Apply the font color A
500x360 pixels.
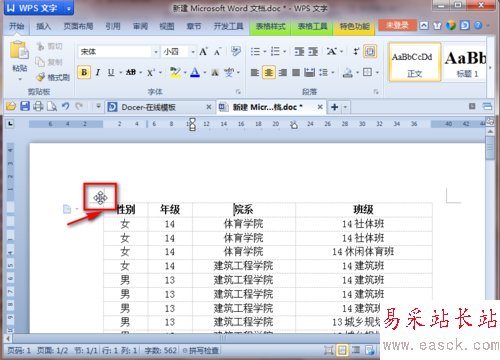(195, 72)
